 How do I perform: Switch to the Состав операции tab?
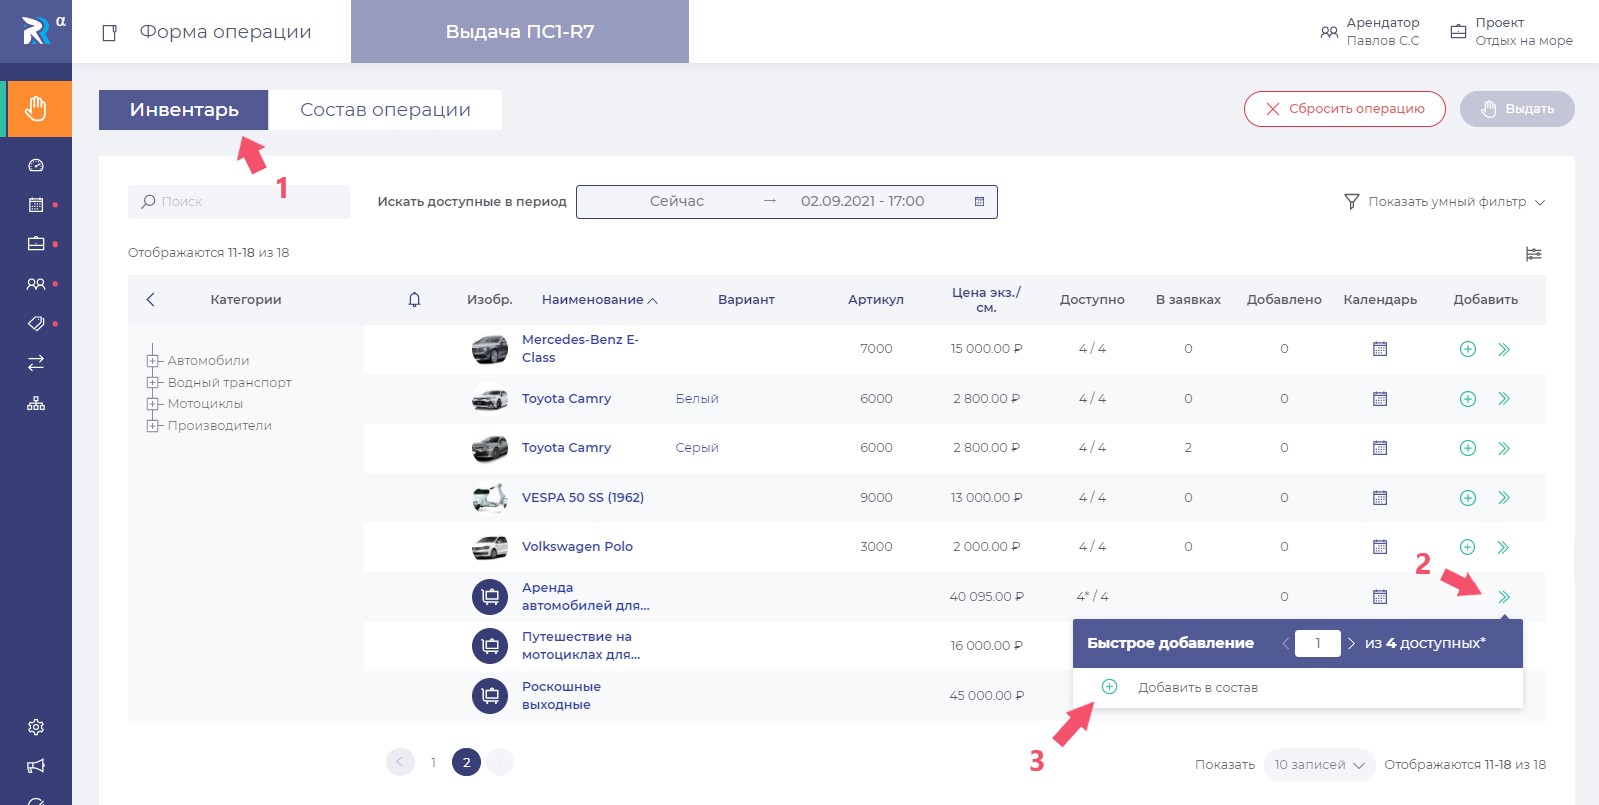385,110
